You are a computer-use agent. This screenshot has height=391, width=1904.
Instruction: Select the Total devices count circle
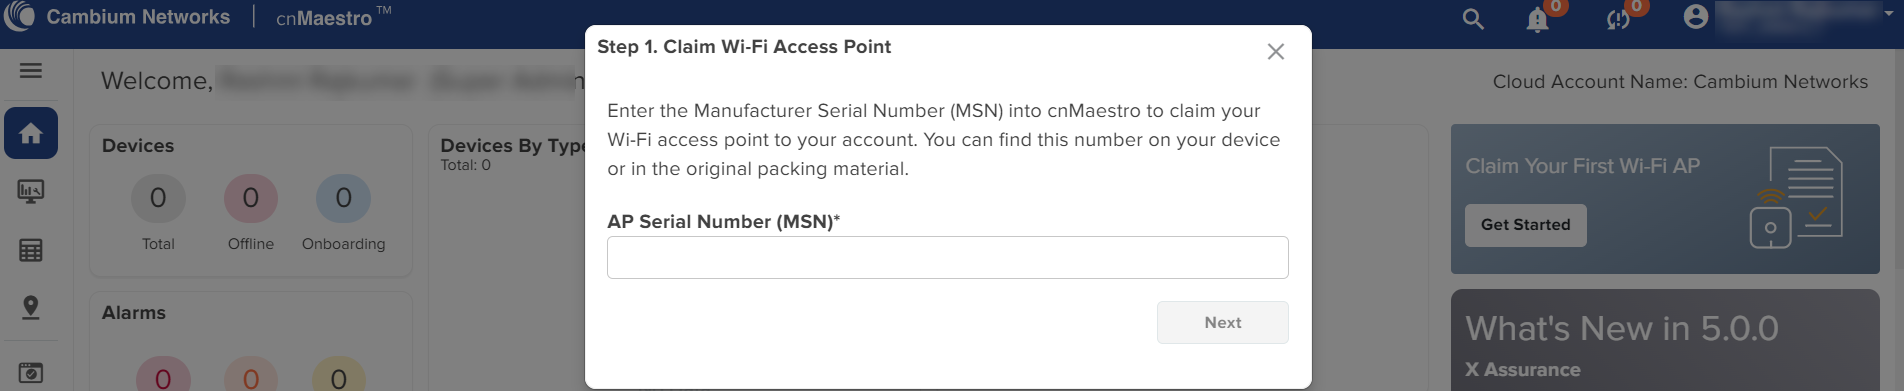[x=158, y=198]
